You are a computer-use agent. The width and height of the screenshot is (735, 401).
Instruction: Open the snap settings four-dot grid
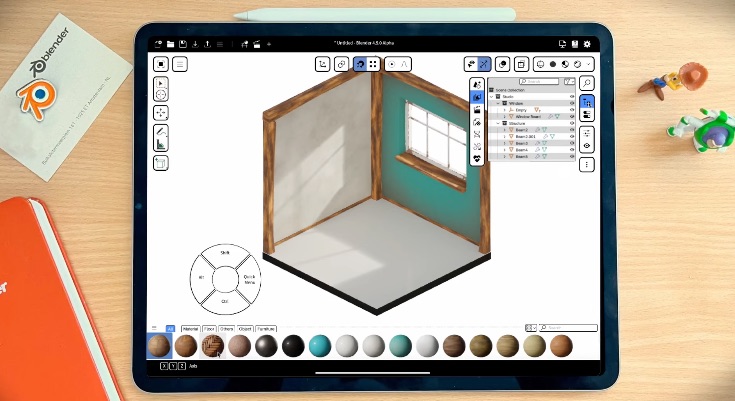point(373,64)
